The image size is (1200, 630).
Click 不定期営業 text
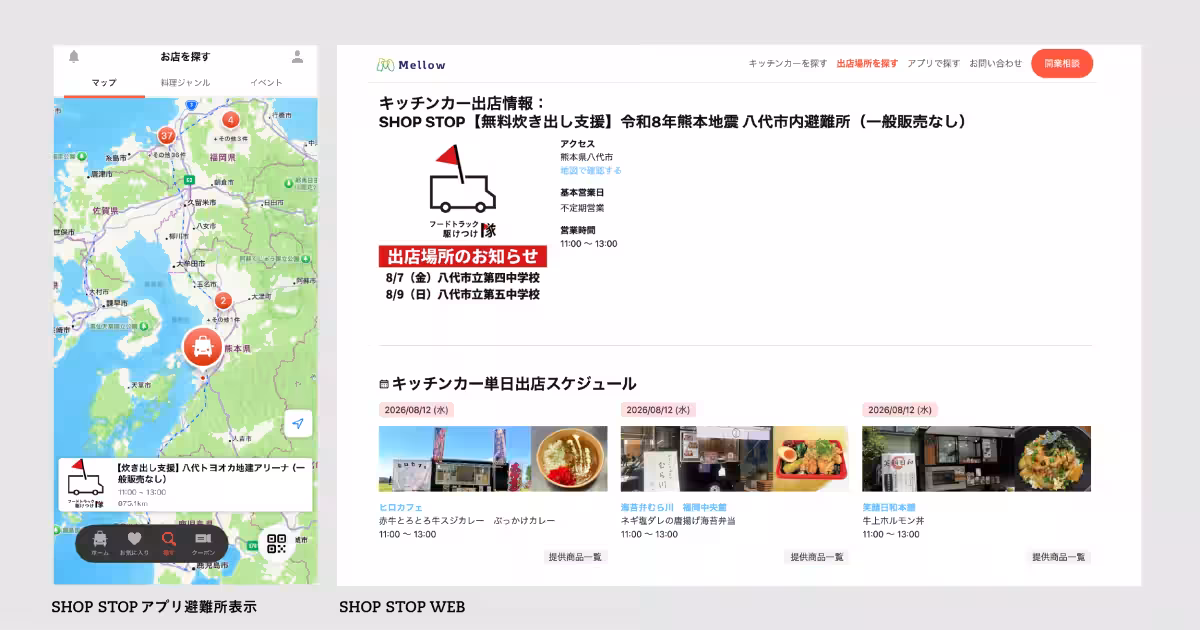(x=582, y=208)
